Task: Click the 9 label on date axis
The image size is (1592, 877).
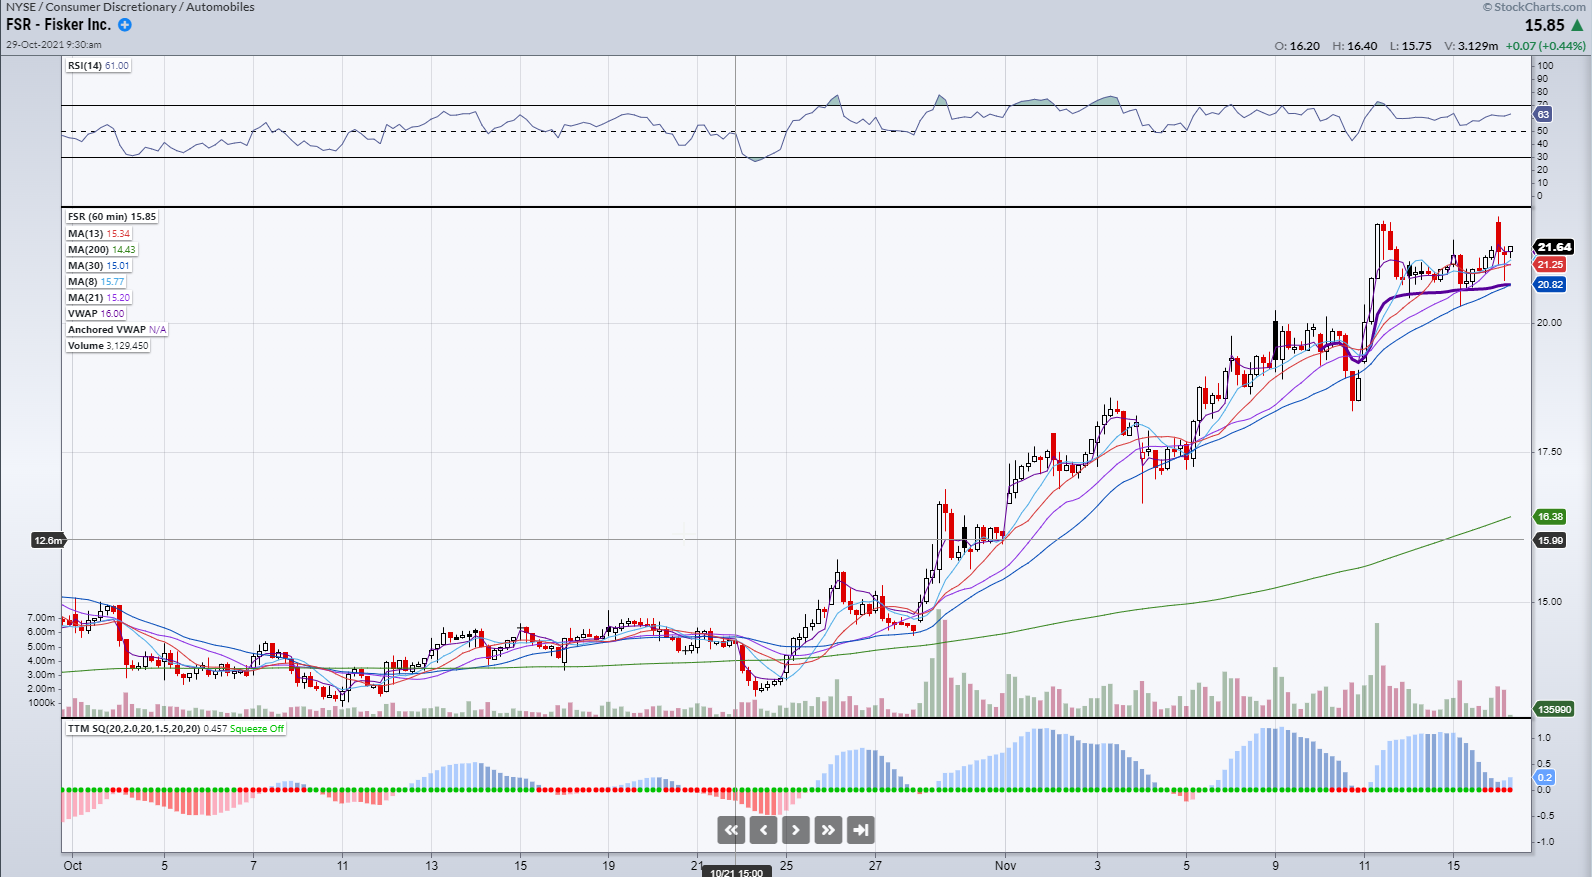Action: [x=1275, y=865]
